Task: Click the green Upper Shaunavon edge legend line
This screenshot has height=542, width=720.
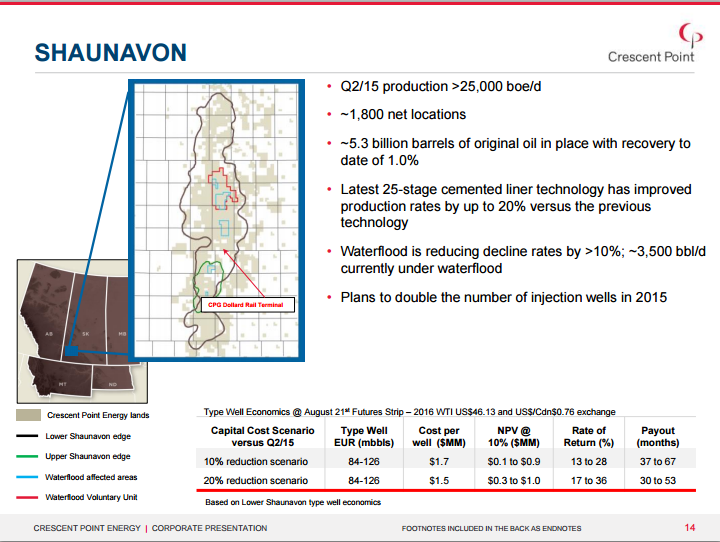Action: click(x=26, y=456)
